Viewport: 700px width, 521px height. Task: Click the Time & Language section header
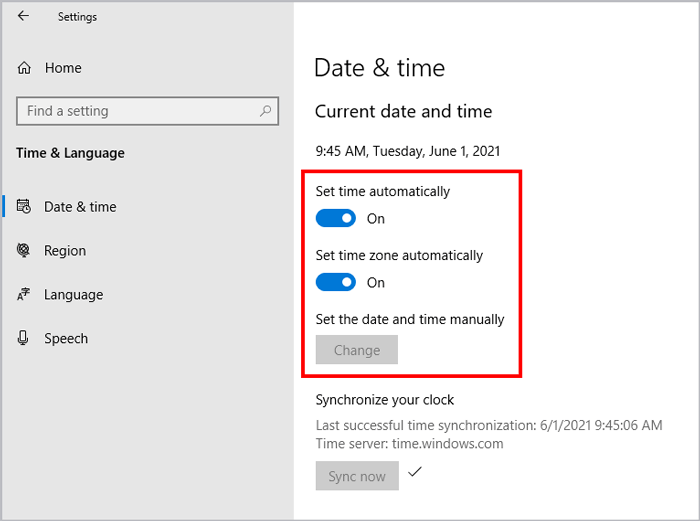70,153
